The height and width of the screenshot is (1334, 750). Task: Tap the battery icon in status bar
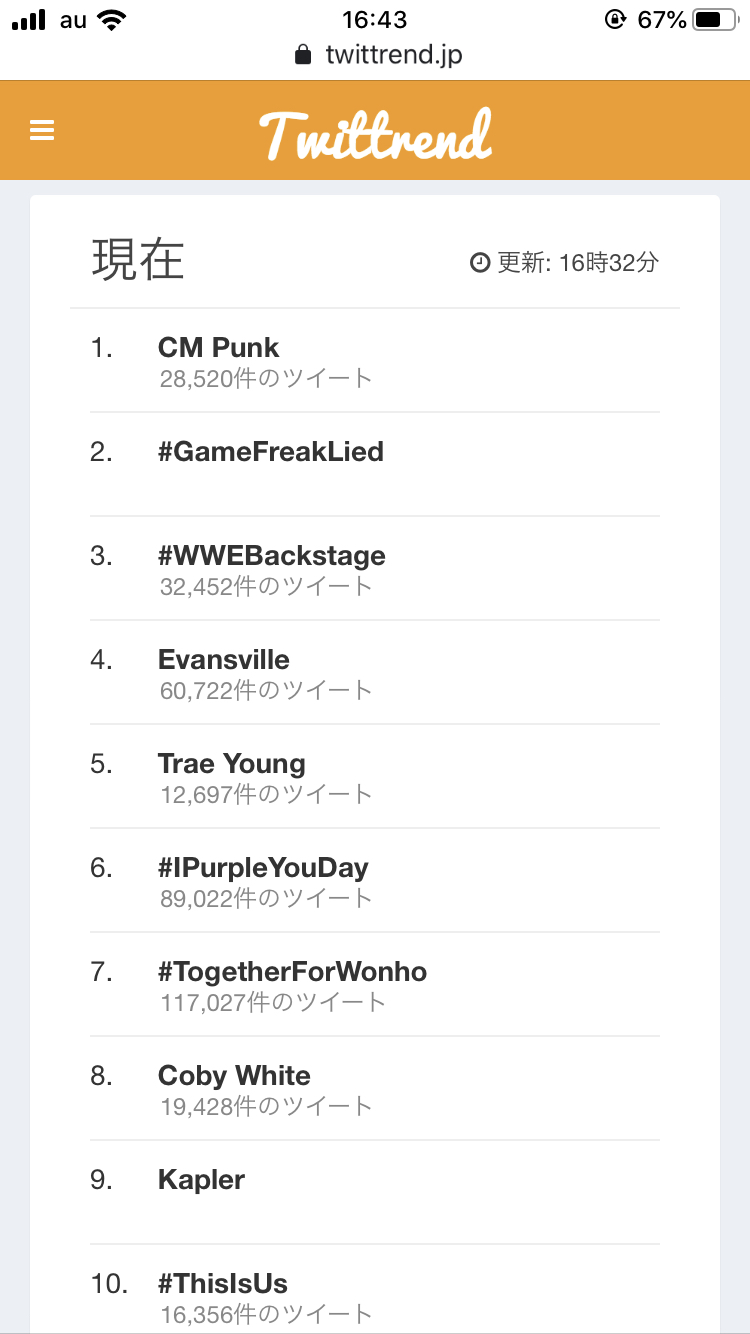[x=715, y=19]
